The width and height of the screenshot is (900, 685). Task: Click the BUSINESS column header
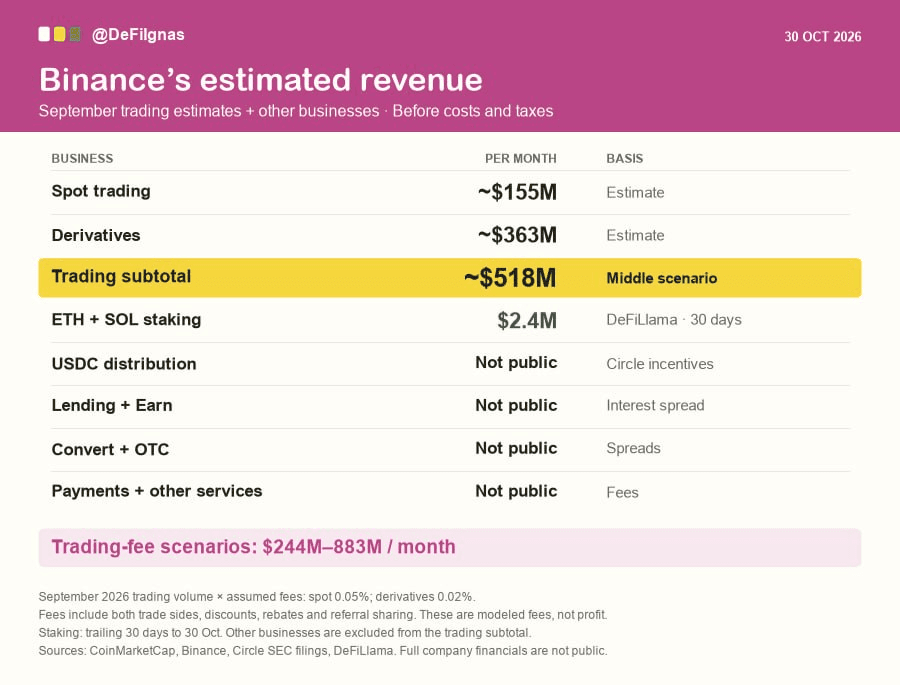coord(82,158)
